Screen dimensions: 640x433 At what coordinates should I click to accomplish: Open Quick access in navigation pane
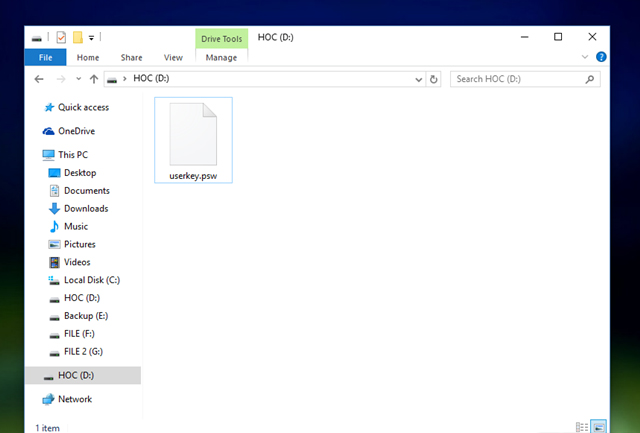(83, 107)
